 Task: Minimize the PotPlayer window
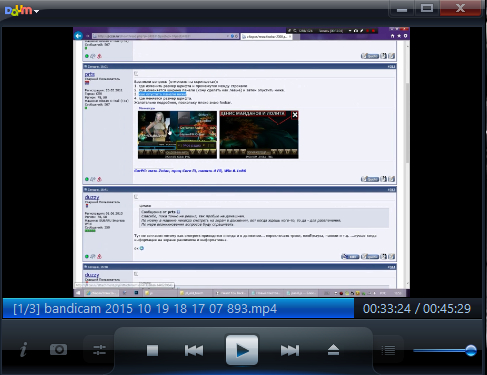coord(402,9)
